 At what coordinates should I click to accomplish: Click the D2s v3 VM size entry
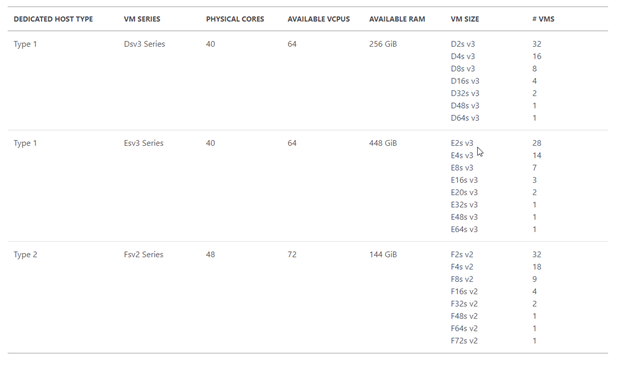[463, 44]
